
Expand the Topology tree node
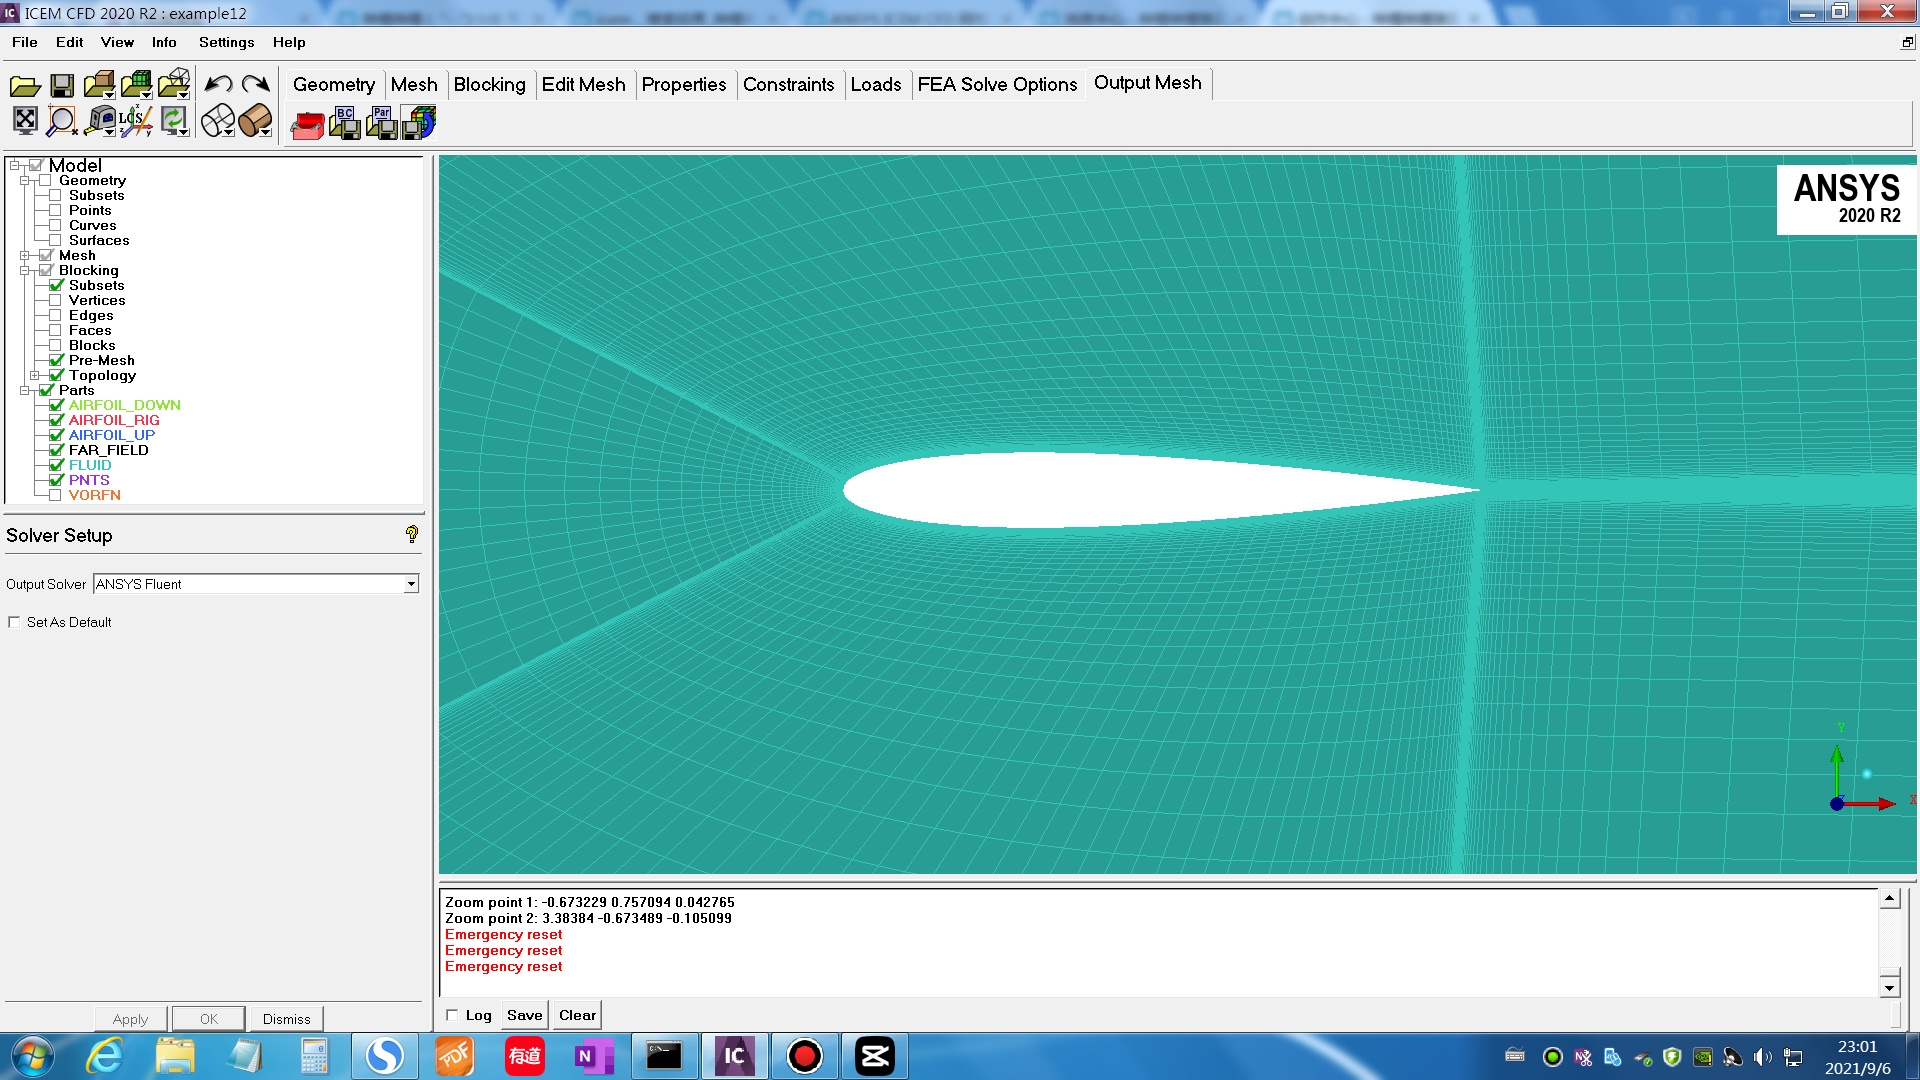35,376
